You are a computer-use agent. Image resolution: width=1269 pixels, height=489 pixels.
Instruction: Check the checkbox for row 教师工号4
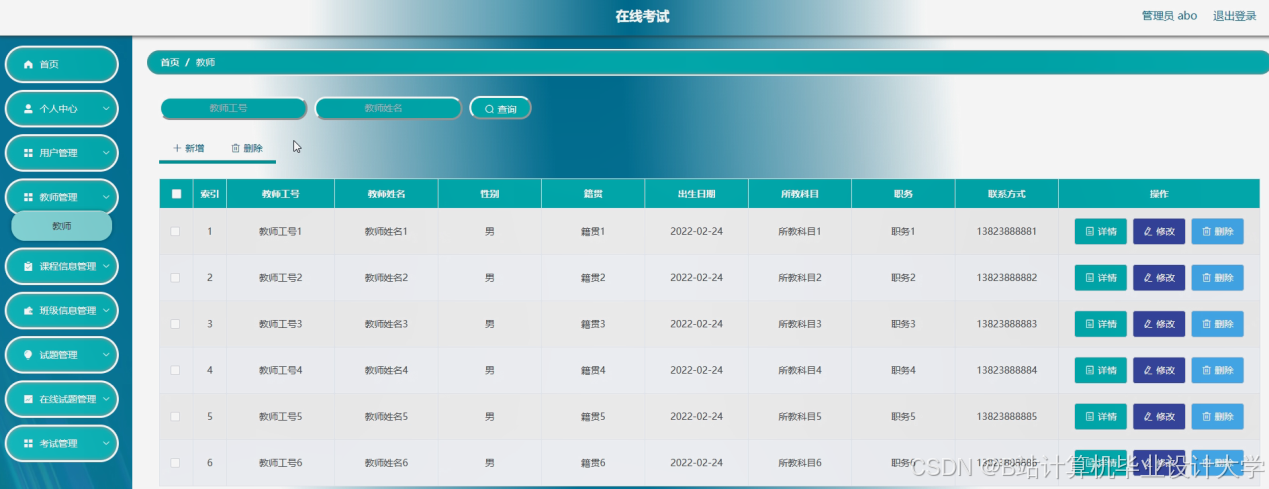[x=176, y=370]
